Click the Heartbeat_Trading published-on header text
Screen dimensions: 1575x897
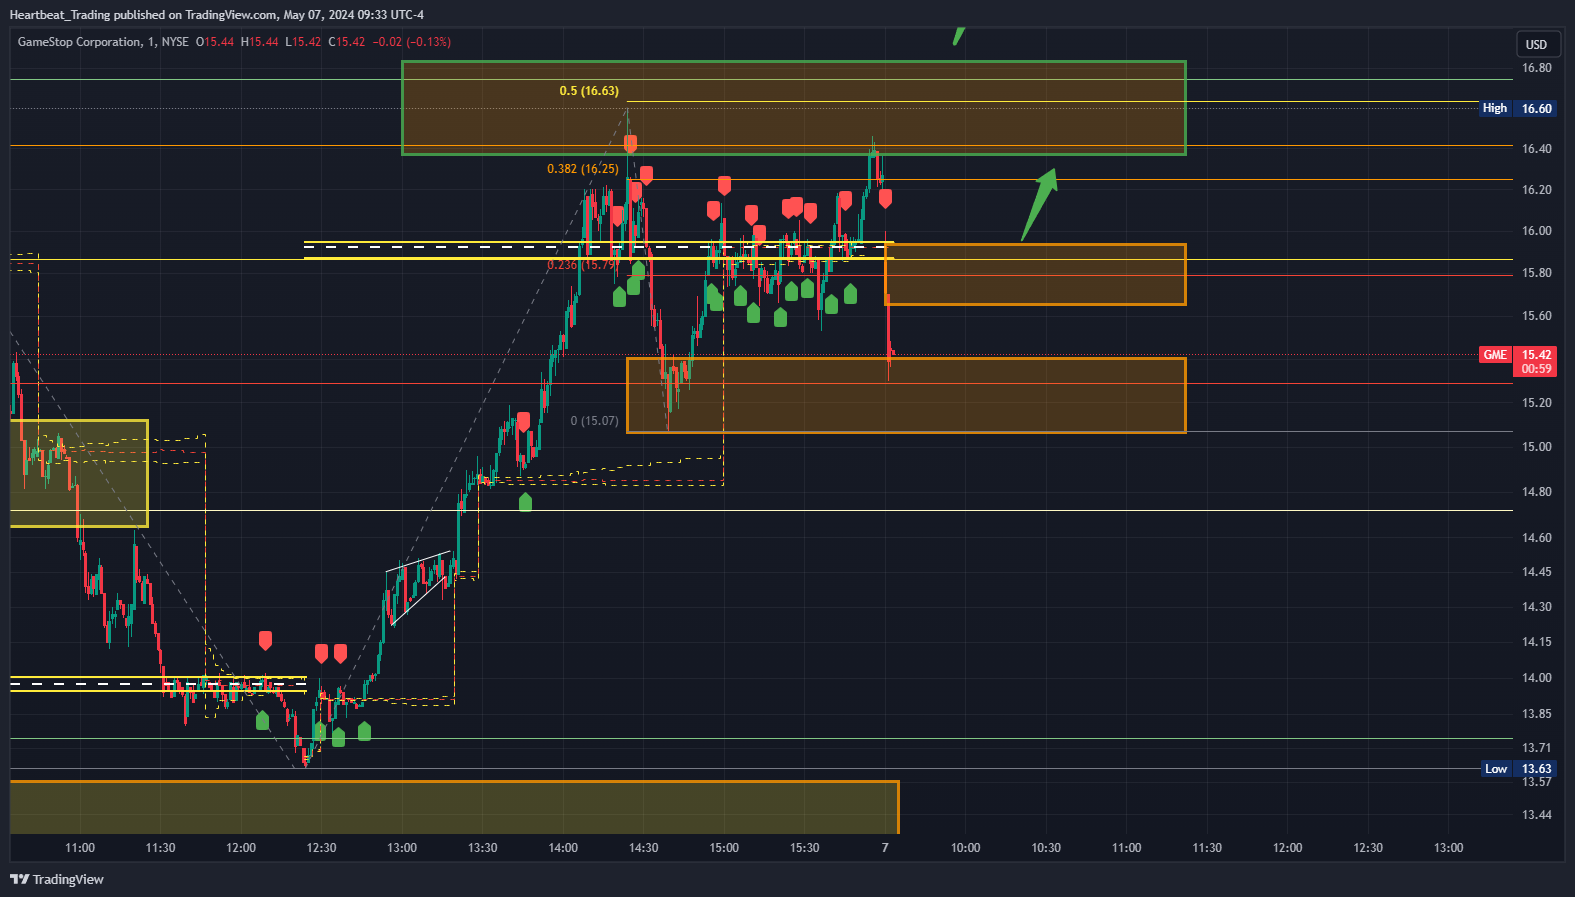pyautogui.click(x=217, y=15)
